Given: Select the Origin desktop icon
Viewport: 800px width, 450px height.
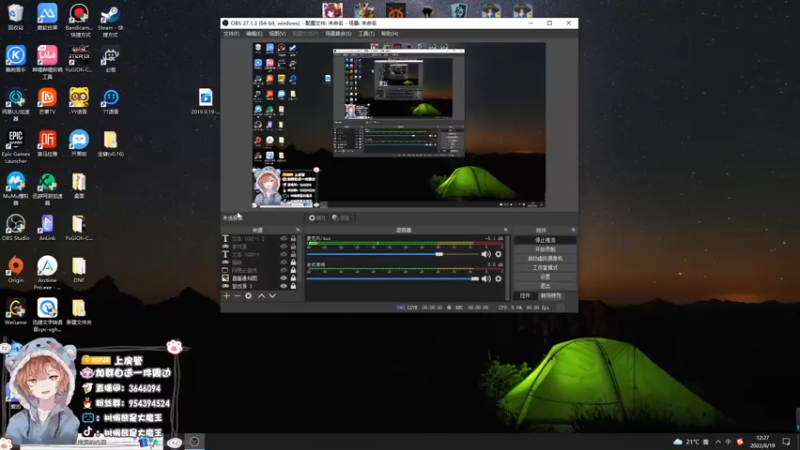Looking at the screenshot, I should [x=15, y=269].
